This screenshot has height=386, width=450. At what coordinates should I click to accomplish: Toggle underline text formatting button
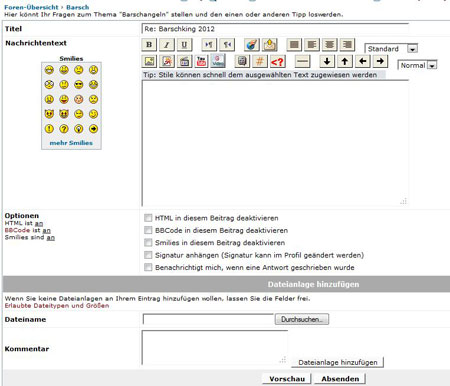(x=184, y=45)
